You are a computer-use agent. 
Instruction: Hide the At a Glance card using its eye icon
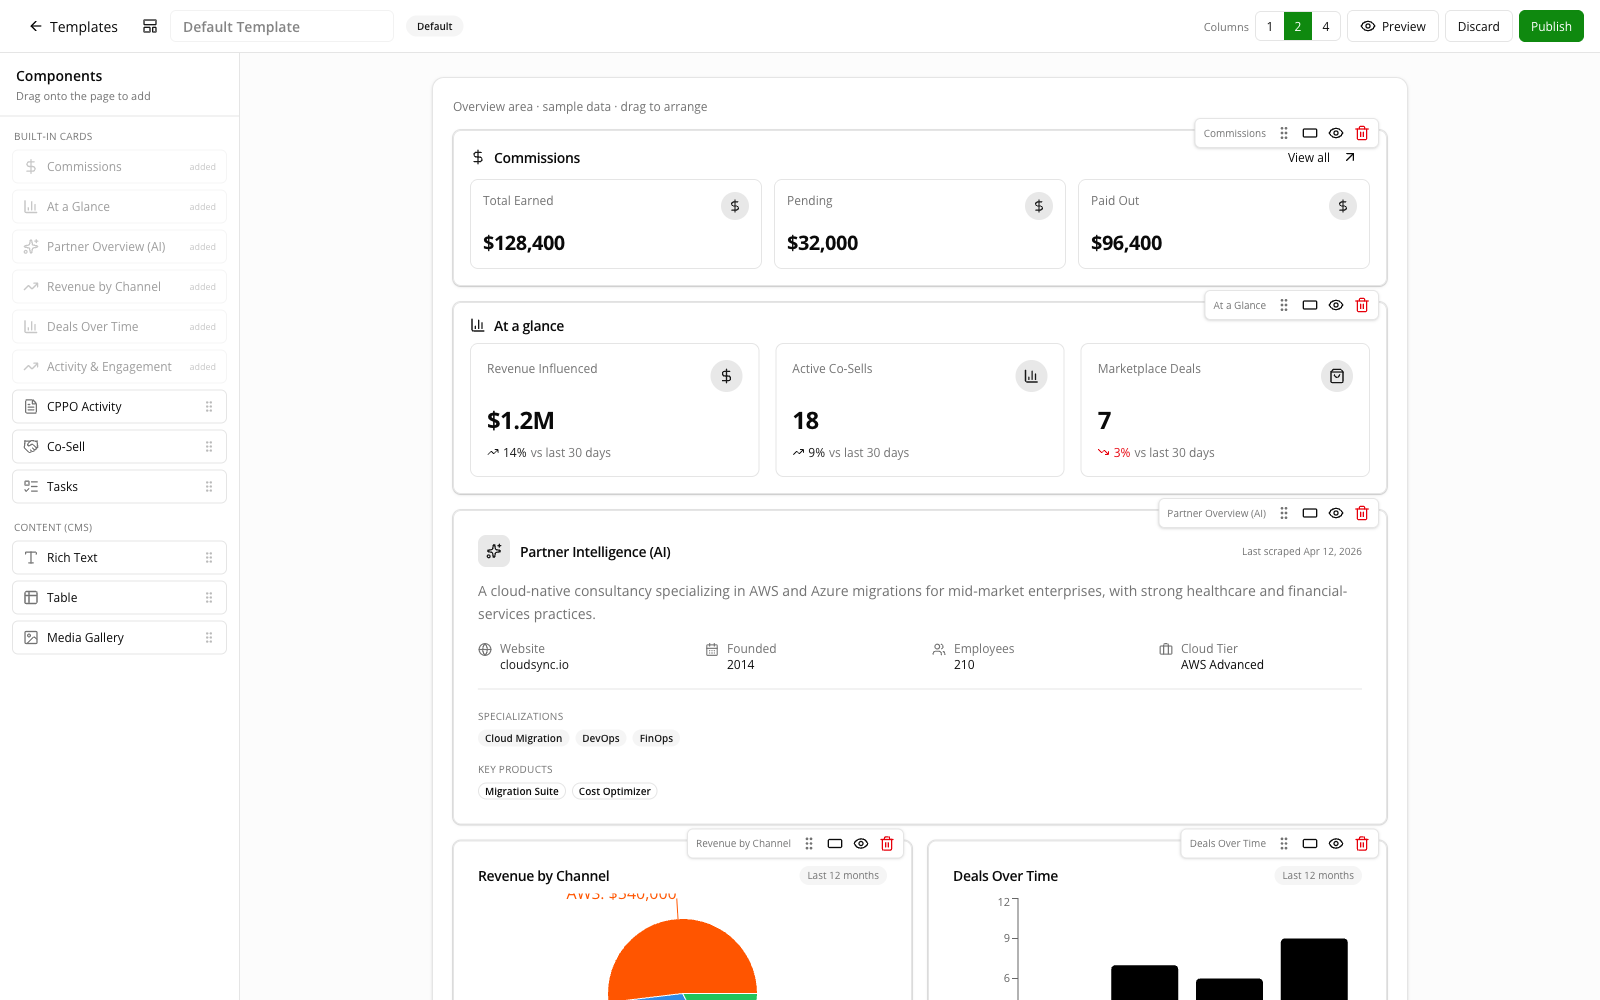[x=1336, y=305]
